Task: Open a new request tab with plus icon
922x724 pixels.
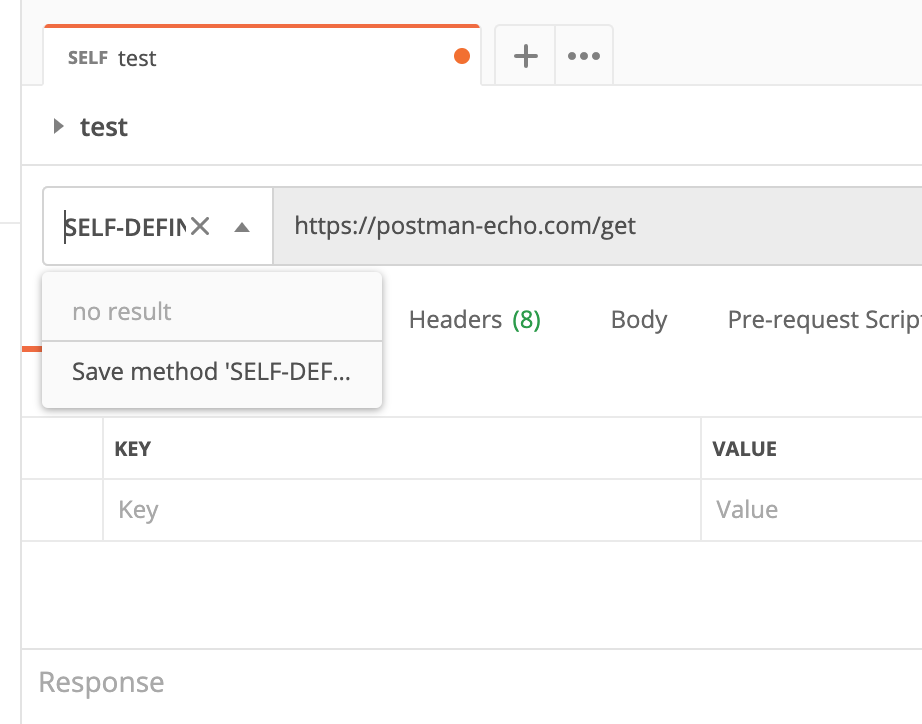Action: click(x=526, y=56)
